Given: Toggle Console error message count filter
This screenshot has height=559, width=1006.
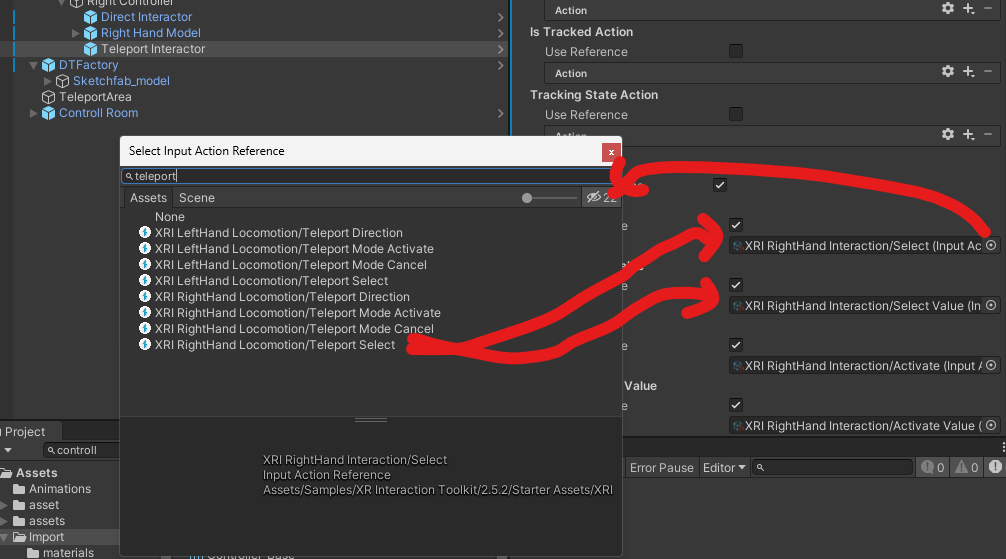Looking at the screenshot, I should tap(994, 467).
